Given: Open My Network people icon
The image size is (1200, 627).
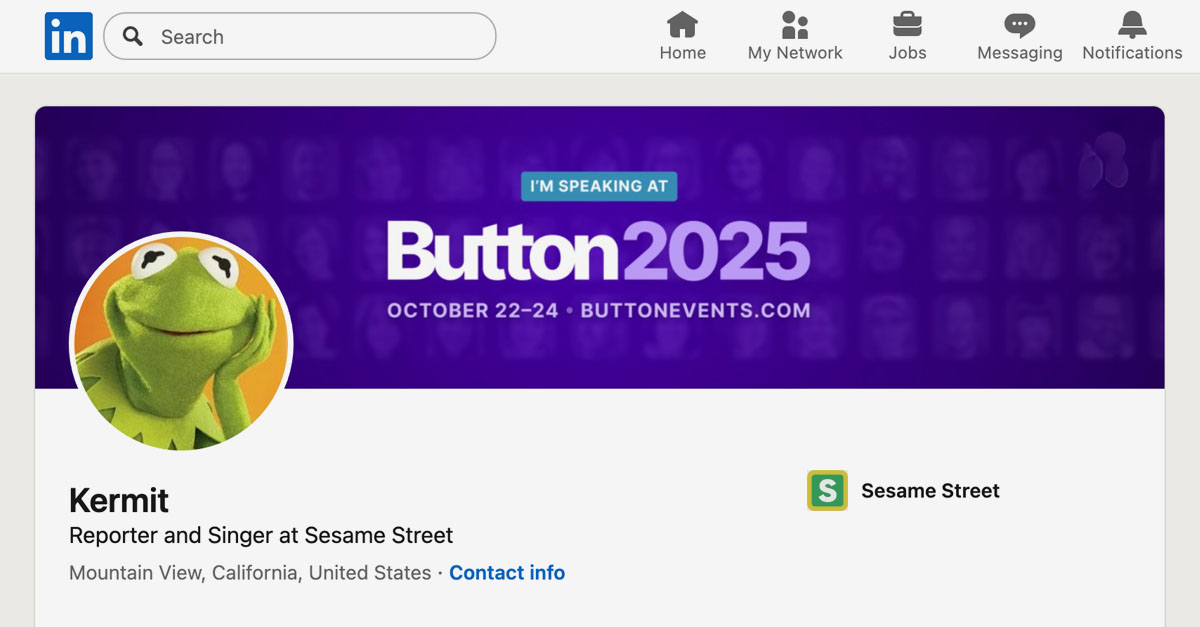Looking at the screenshot, I should pyautogui.click(x=795, y=24).
